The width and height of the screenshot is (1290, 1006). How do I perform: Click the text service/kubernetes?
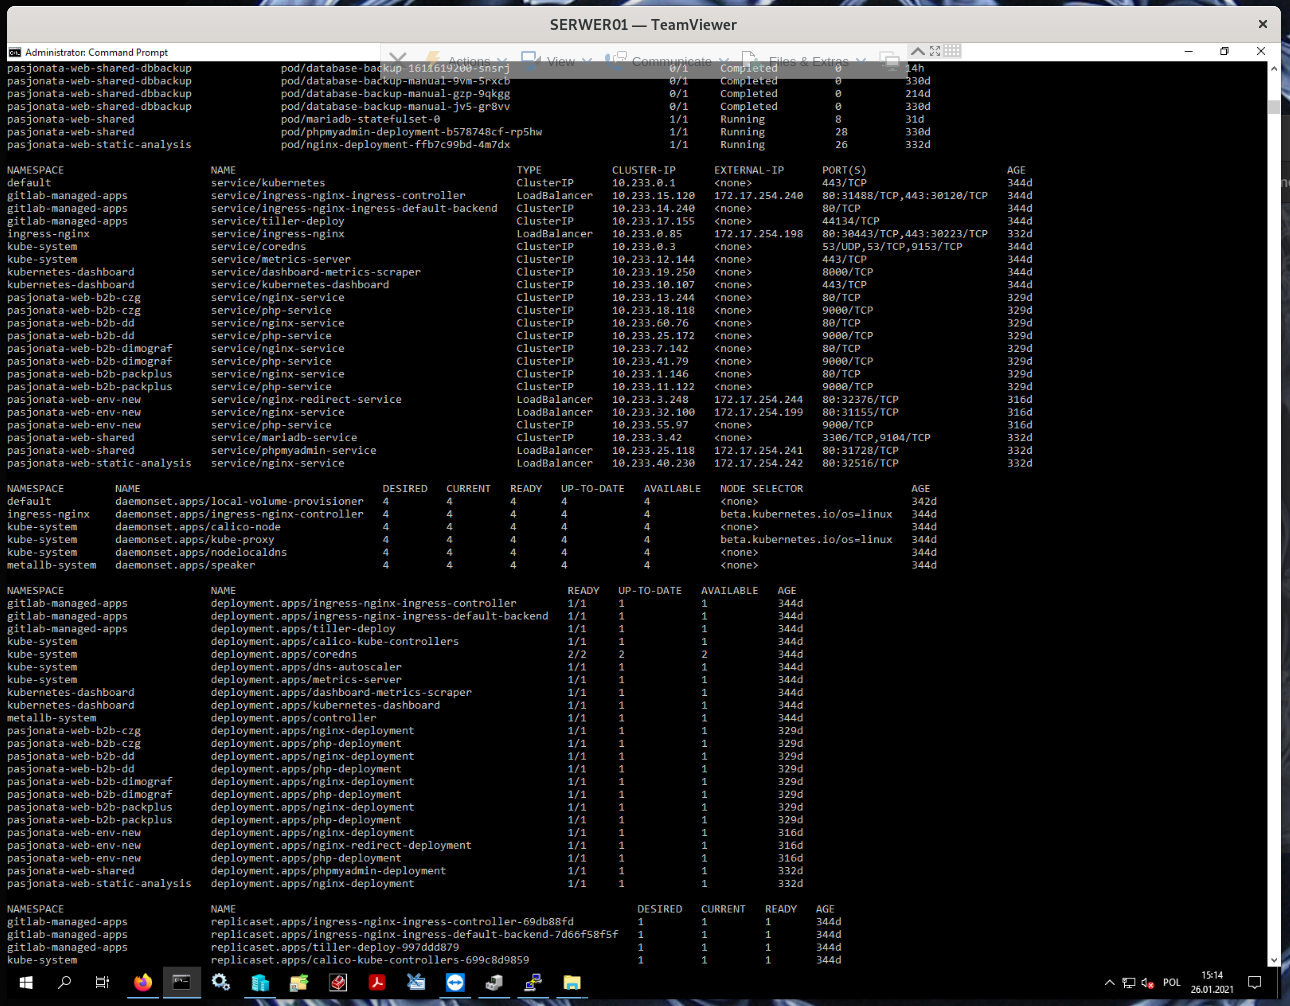point(268,183)
